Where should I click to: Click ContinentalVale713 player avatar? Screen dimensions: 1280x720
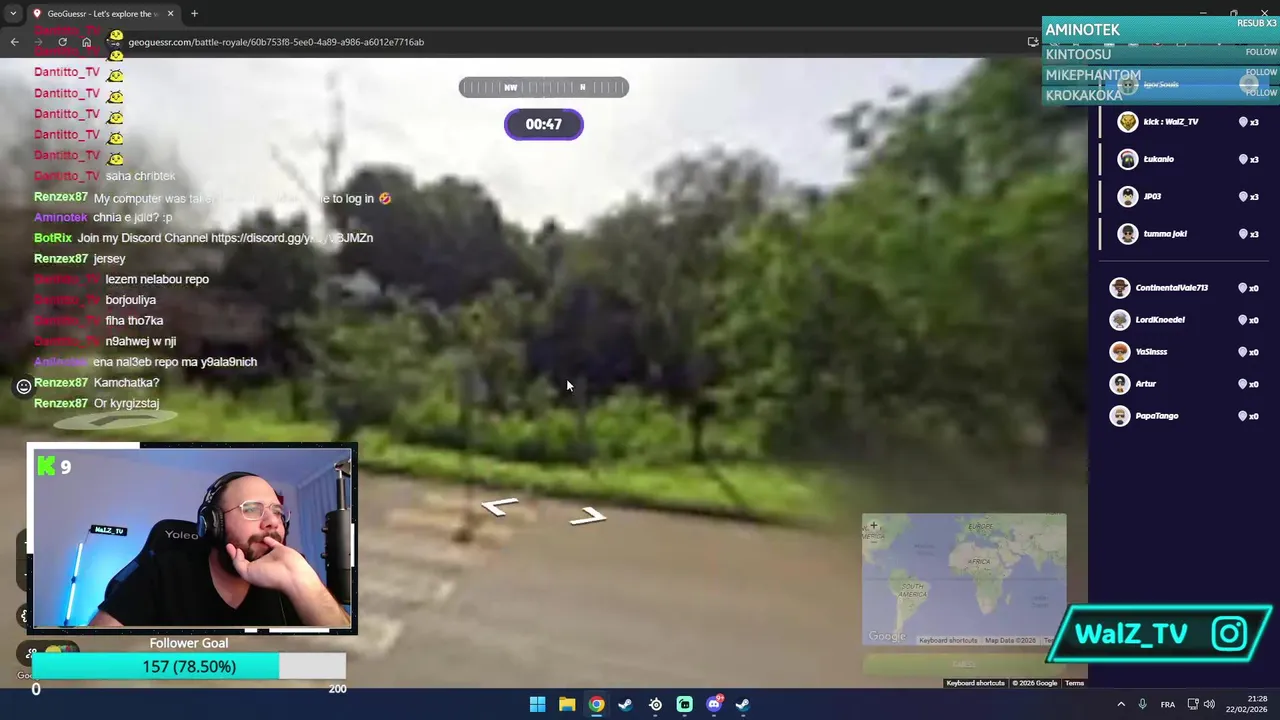(x=1120, y=288)
